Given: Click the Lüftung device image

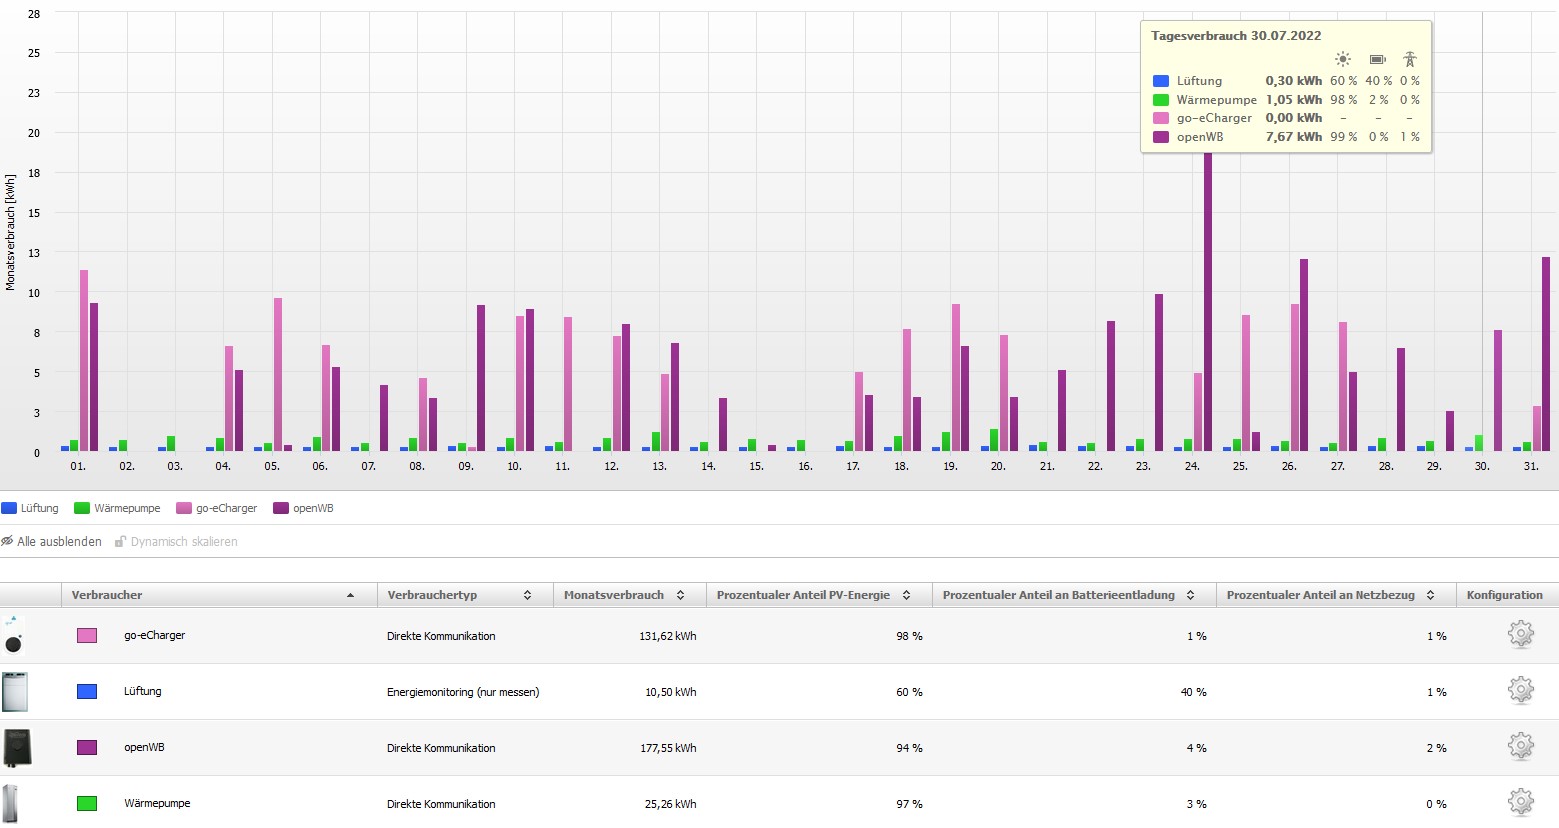Looking at the screenshot, I should 15,692.
